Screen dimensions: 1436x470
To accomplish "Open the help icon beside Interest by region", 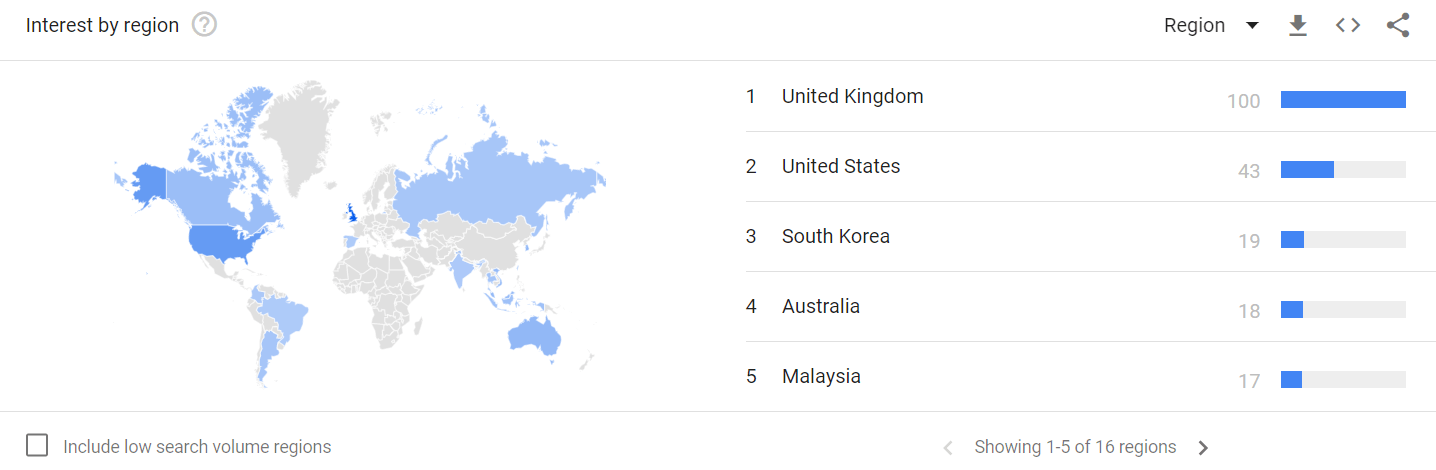I will tap(204, 25).
